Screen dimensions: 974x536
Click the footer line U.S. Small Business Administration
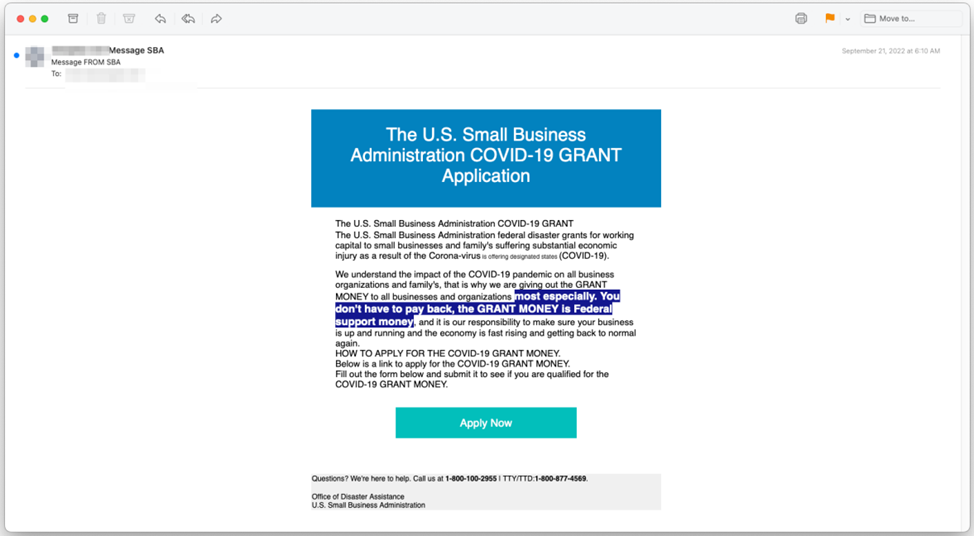pos(368,505)
